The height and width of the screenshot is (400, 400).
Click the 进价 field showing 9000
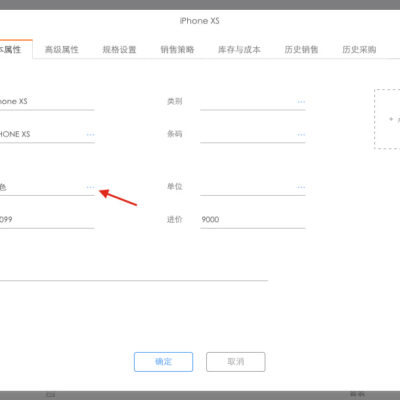pyautogui.click(x=253, y=220)
